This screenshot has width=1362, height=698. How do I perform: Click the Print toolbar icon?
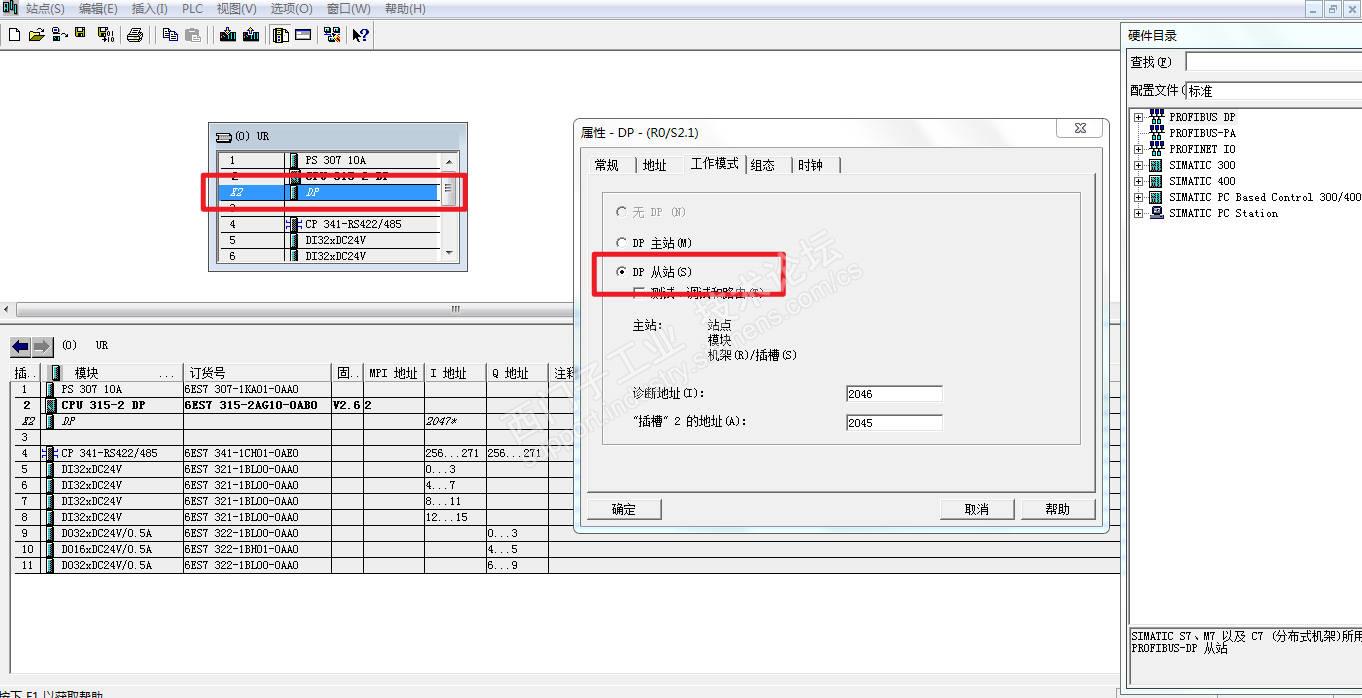(x=135, y=35)
